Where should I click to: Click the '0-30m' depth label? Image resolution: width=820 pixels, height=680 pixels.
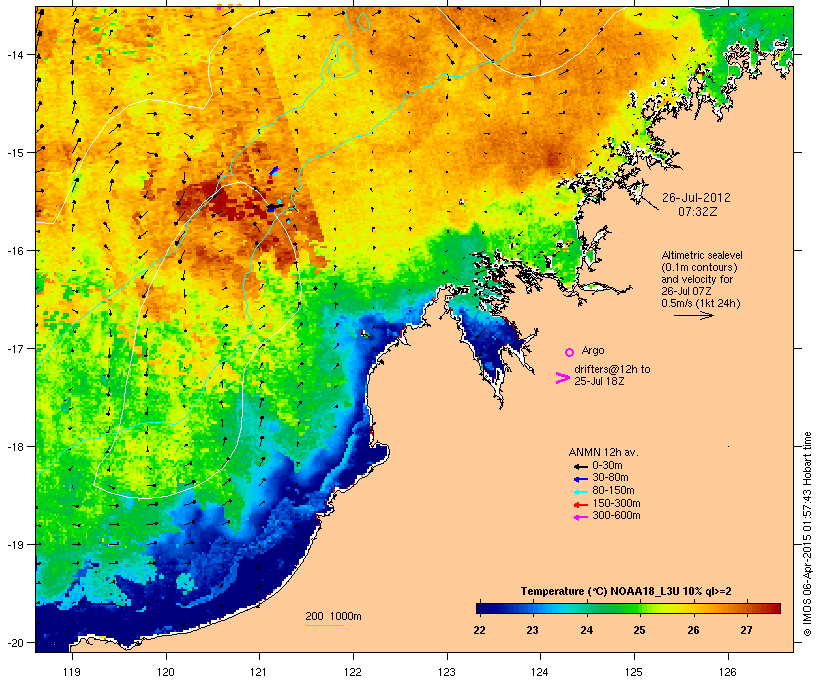click(x=607, y=466)
